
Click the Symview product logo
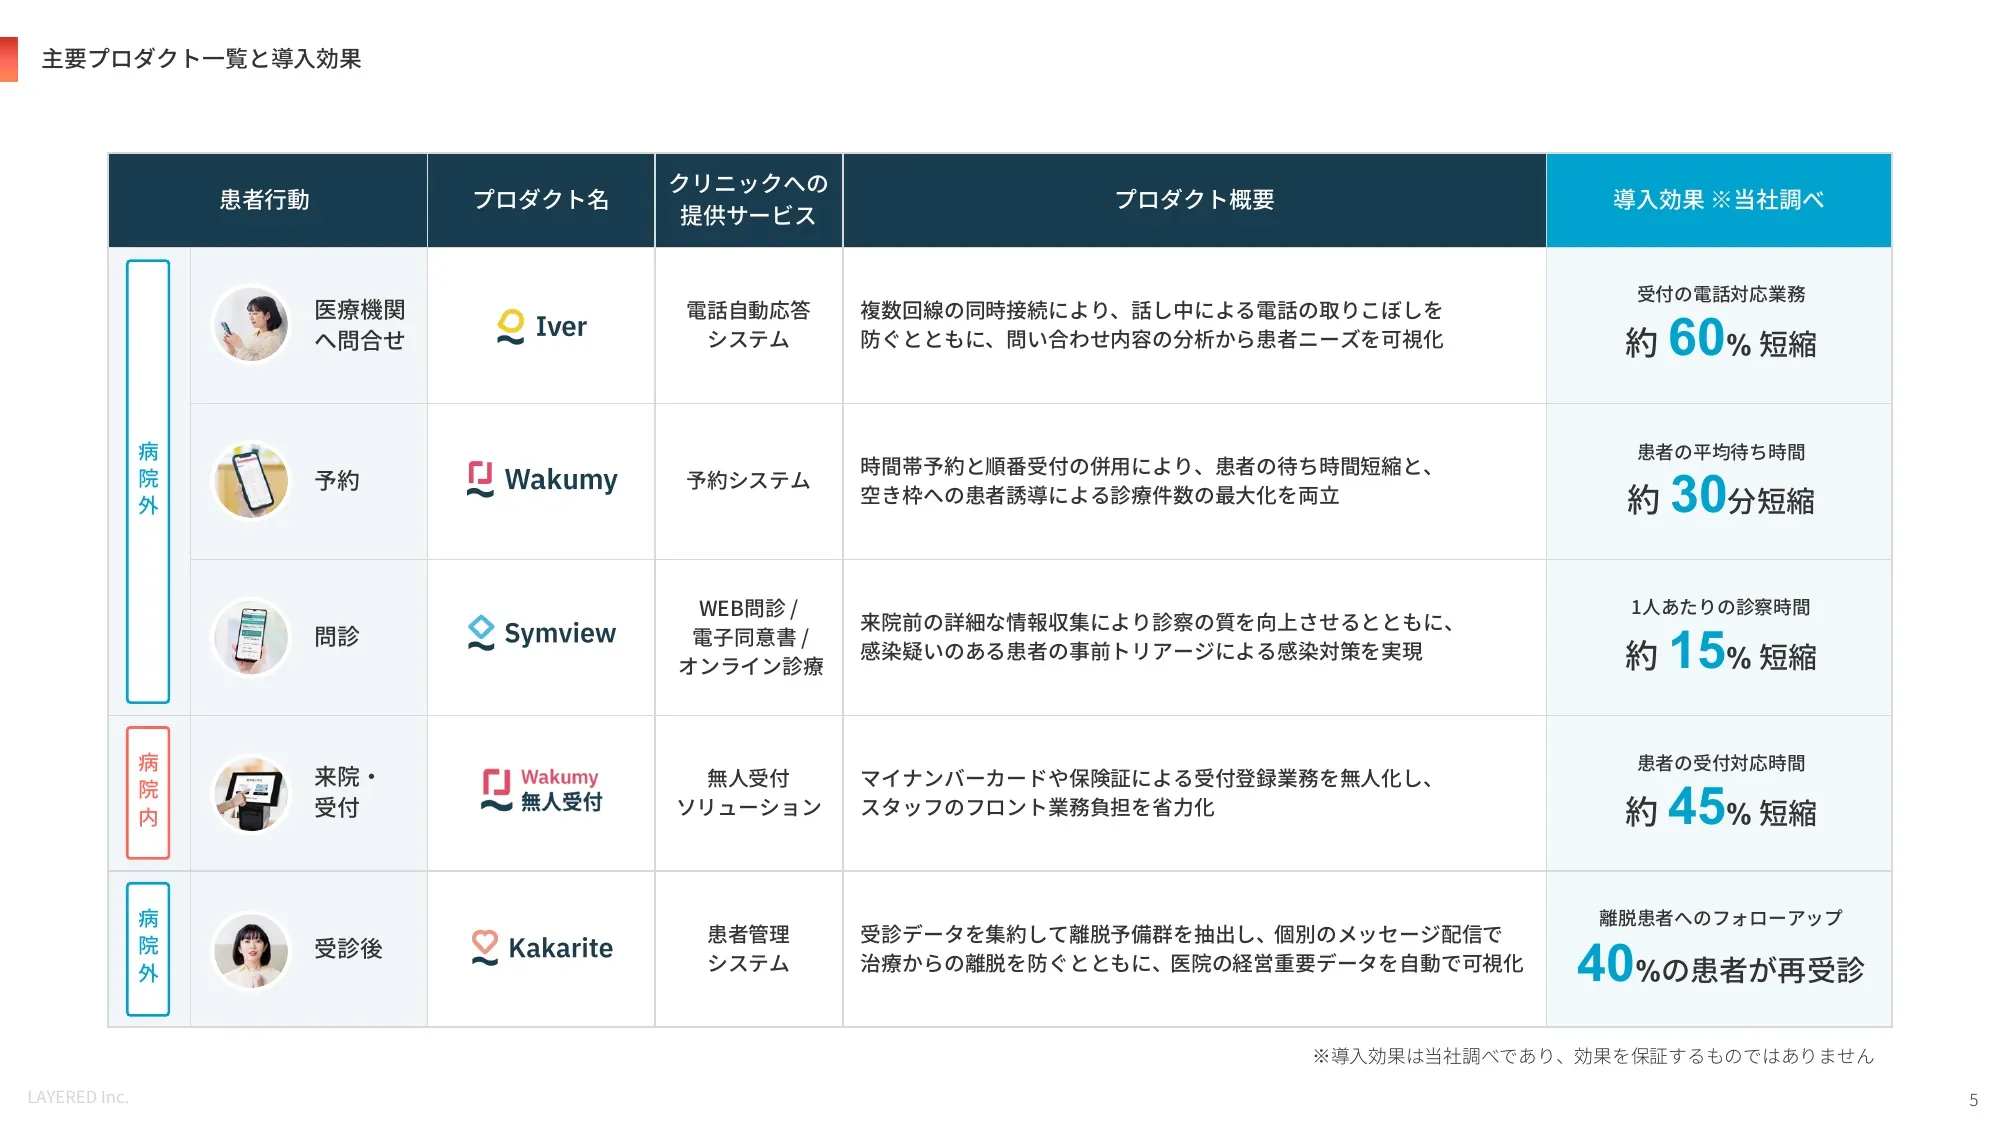(541, 634)
